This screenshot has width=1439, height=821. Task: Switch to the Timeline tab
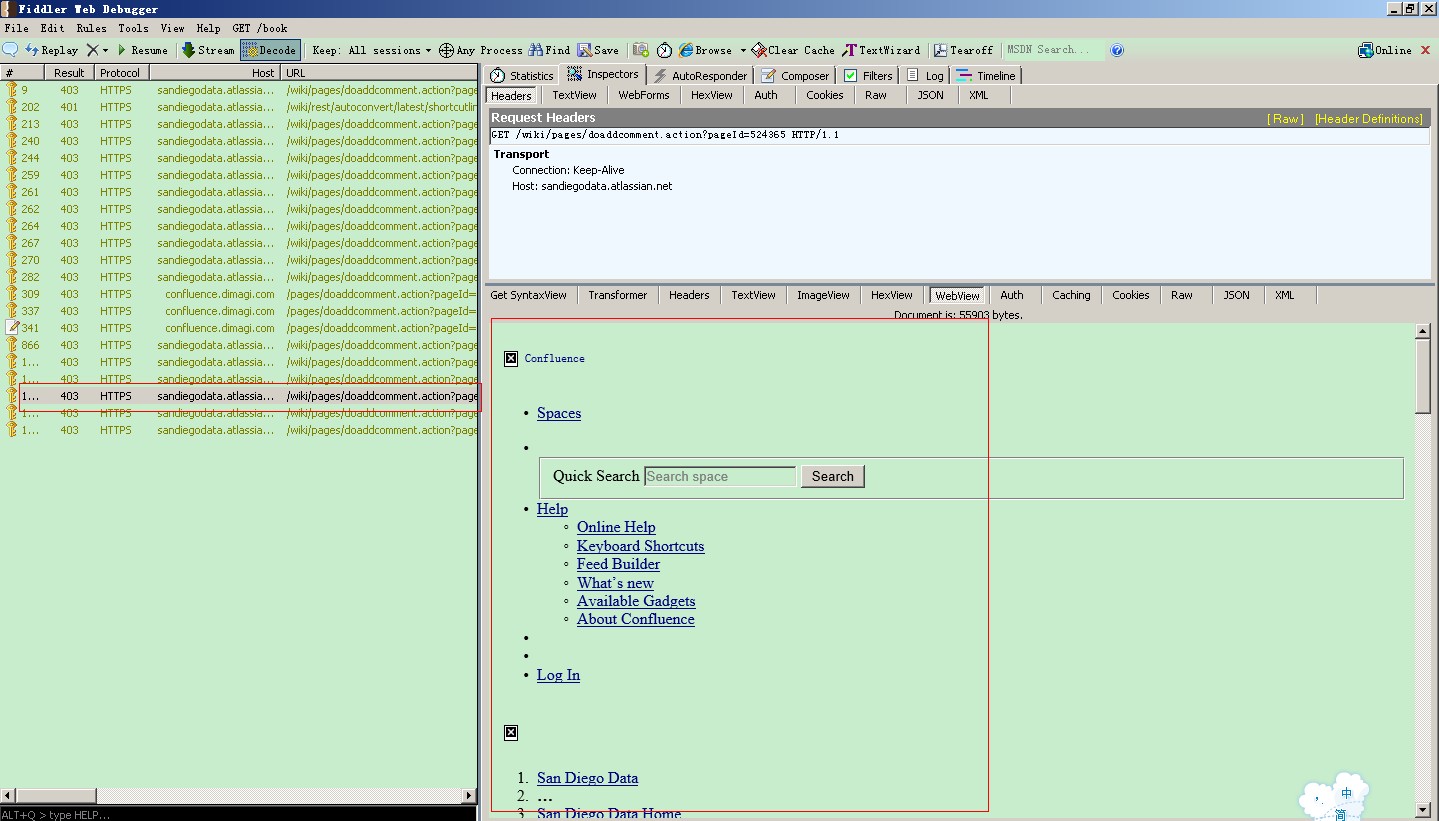click(x=986, y=75)
